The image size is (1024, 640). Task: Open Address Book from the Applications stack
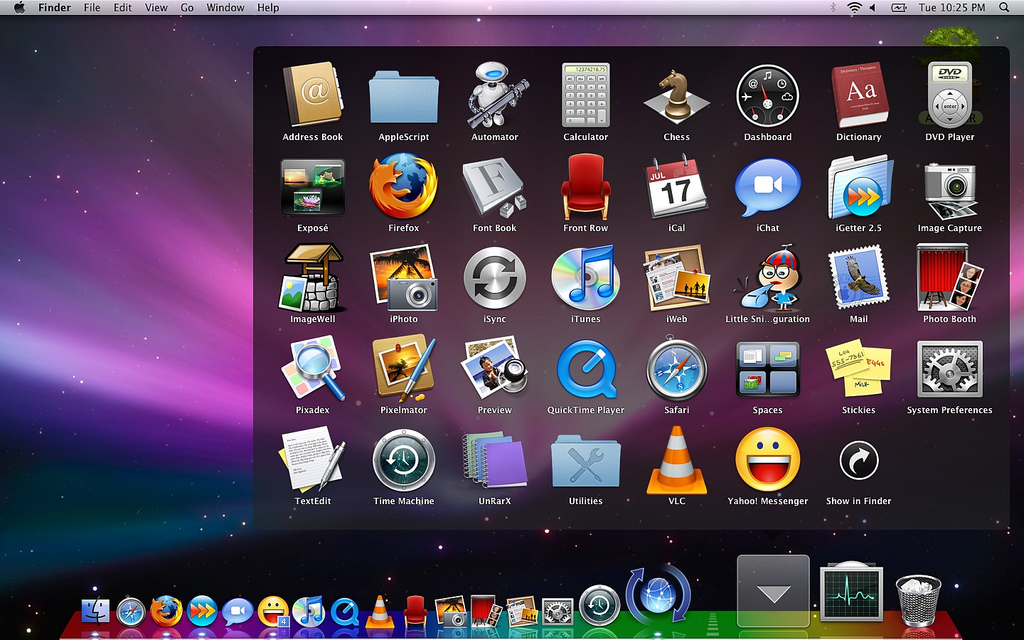point(312,95)
